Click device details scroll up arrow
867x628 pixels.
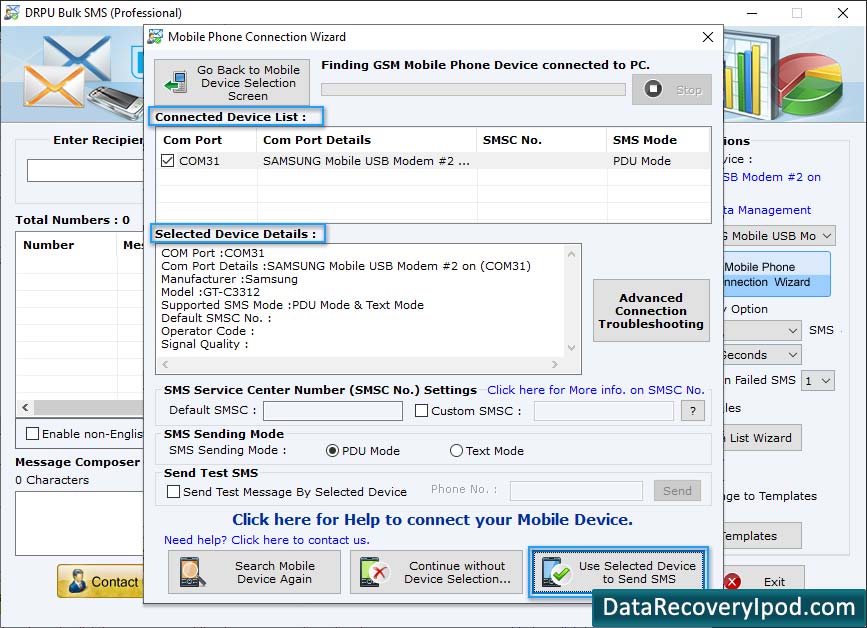(x=572, y=254)
